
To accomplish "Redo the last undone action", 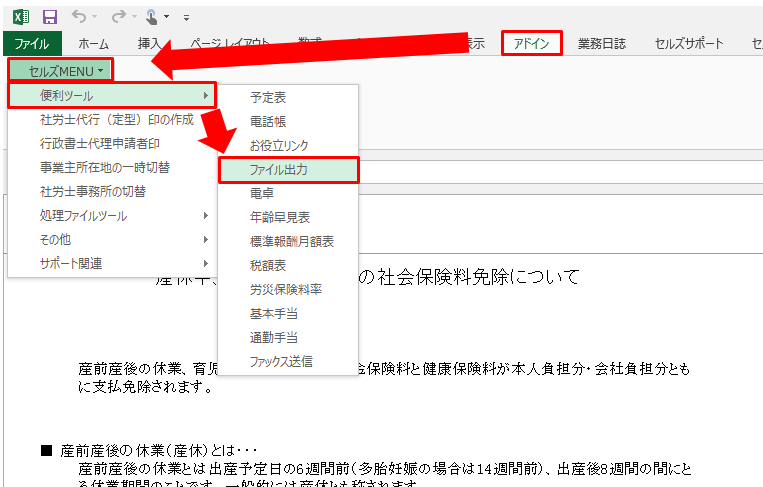I will 118,16.
